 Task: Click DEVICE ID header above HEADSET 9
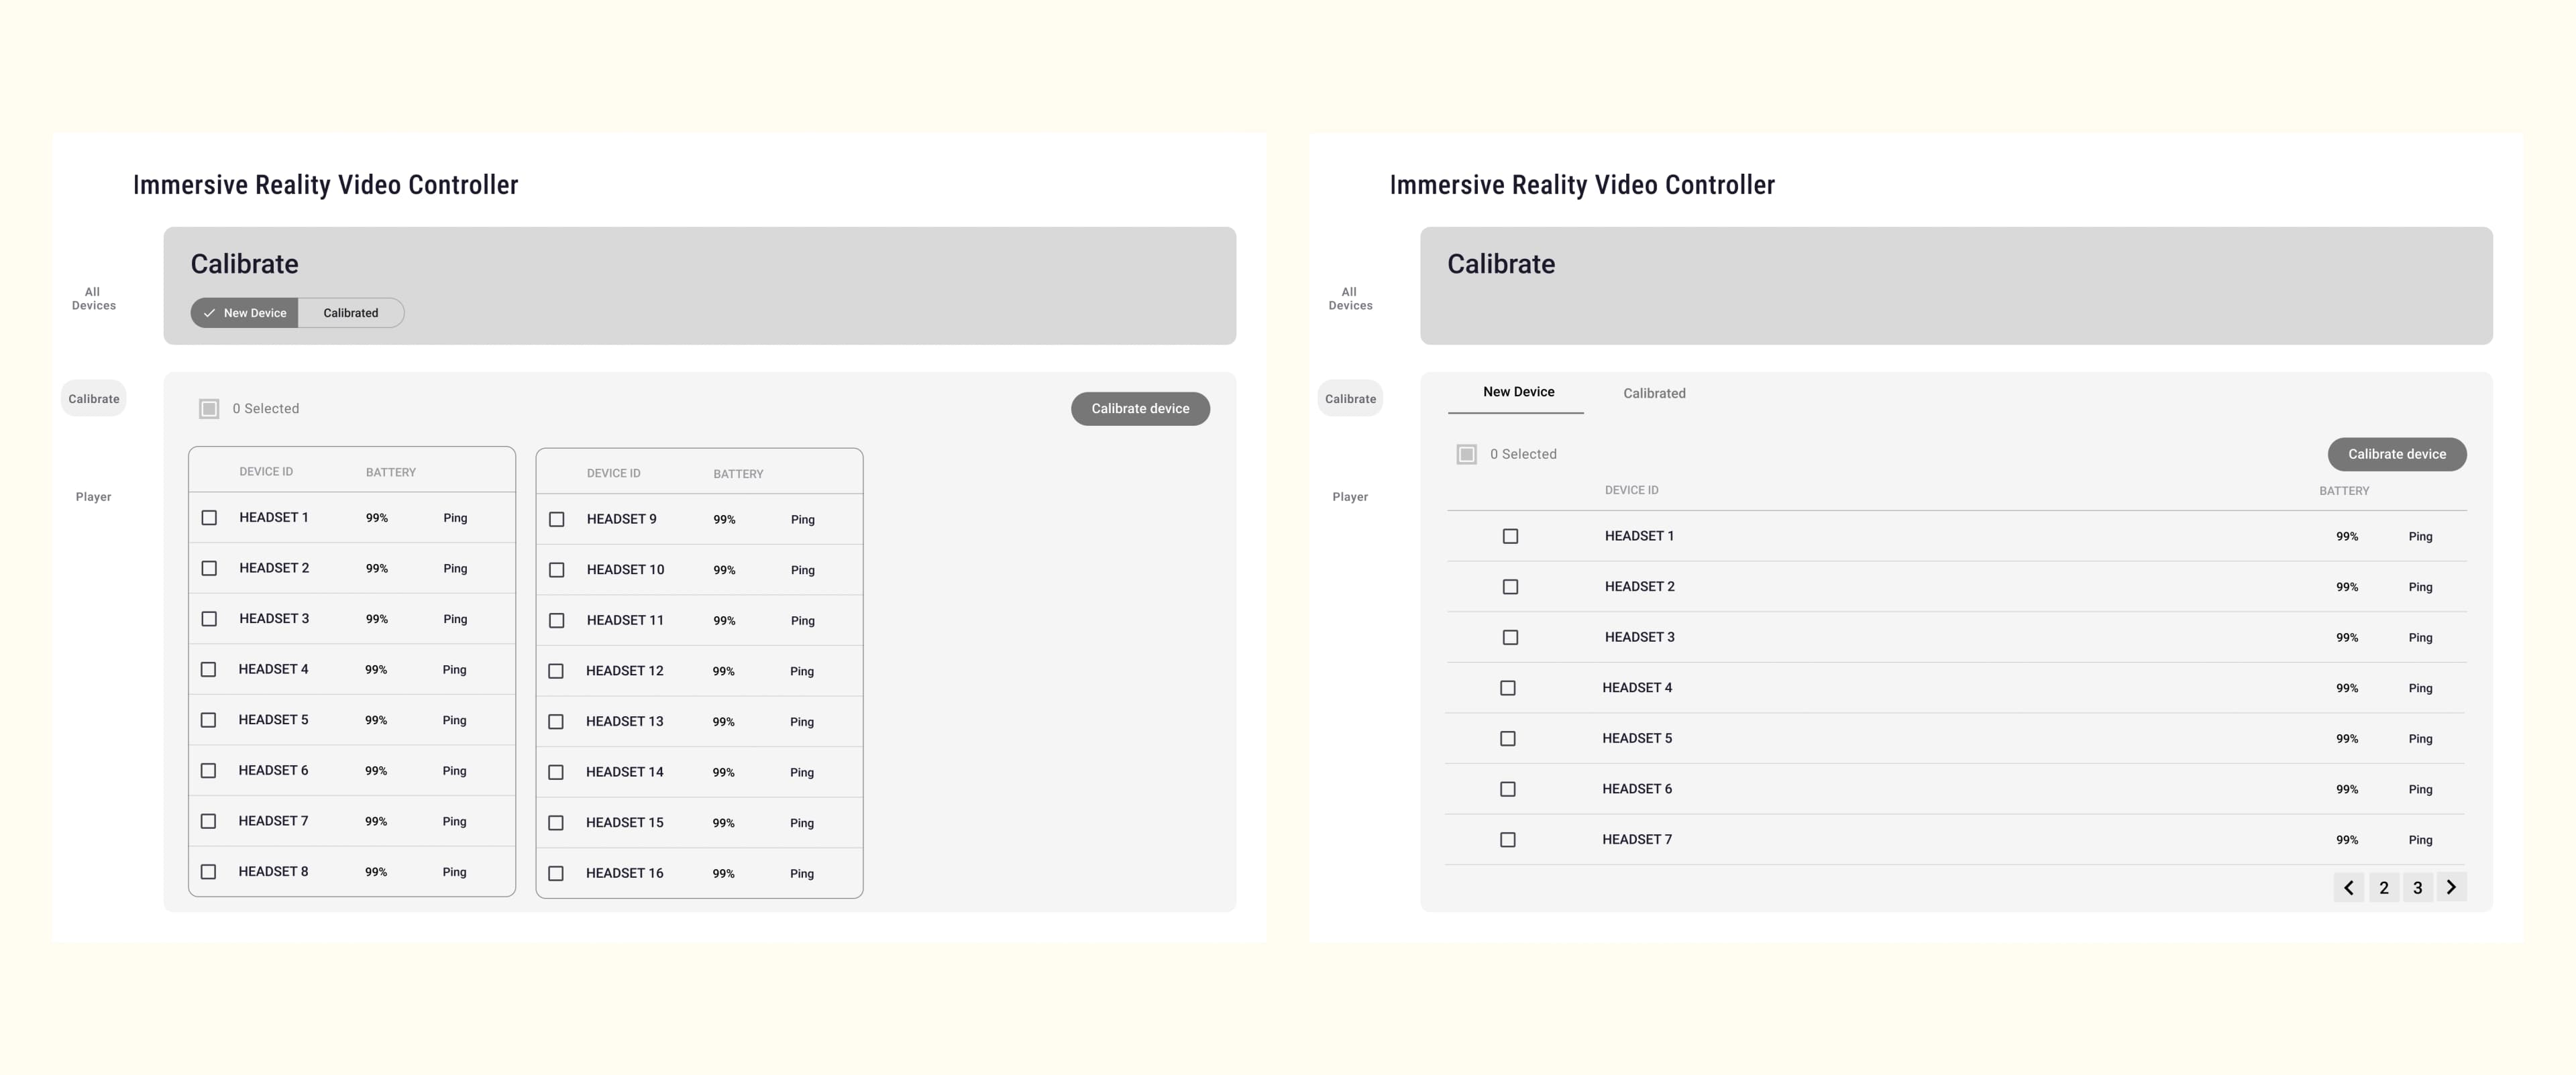tap(613, 473)
